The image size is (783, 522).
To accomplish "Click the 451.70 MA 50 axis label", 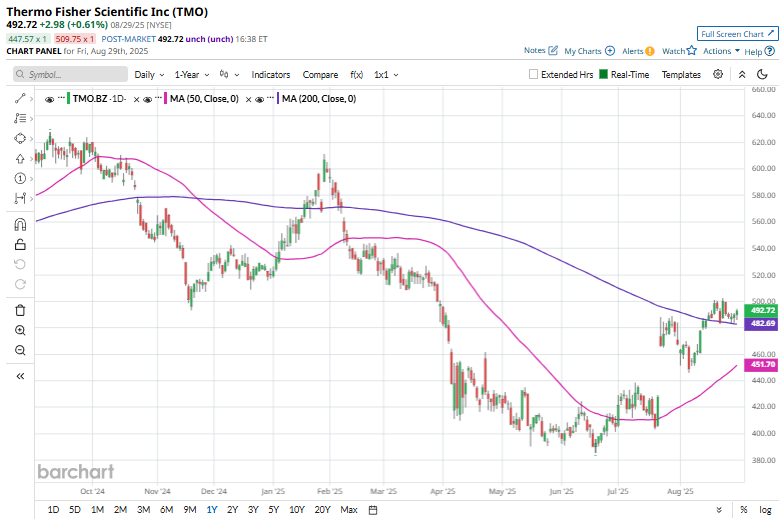I will (761, 365).
